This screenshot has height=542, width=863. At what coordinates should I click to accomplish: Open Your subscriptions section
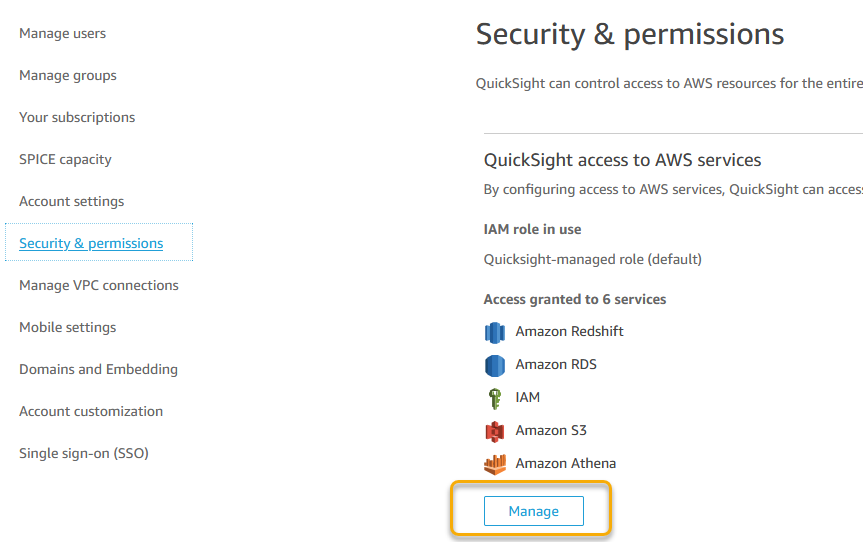coord(77,118)
